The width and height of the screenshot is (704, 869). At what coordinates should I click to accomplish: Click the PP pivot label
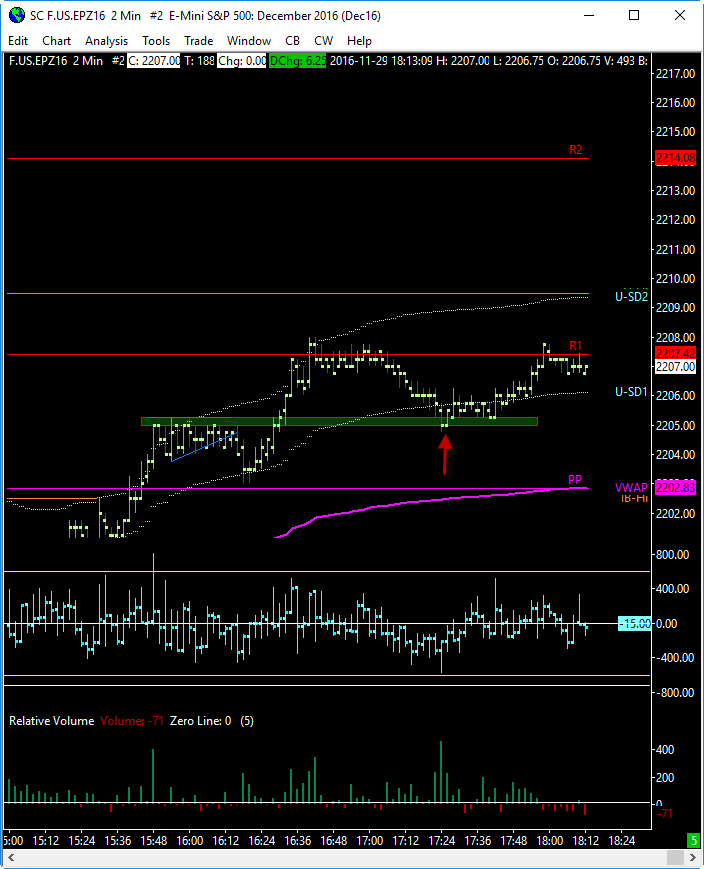[575, 479]
